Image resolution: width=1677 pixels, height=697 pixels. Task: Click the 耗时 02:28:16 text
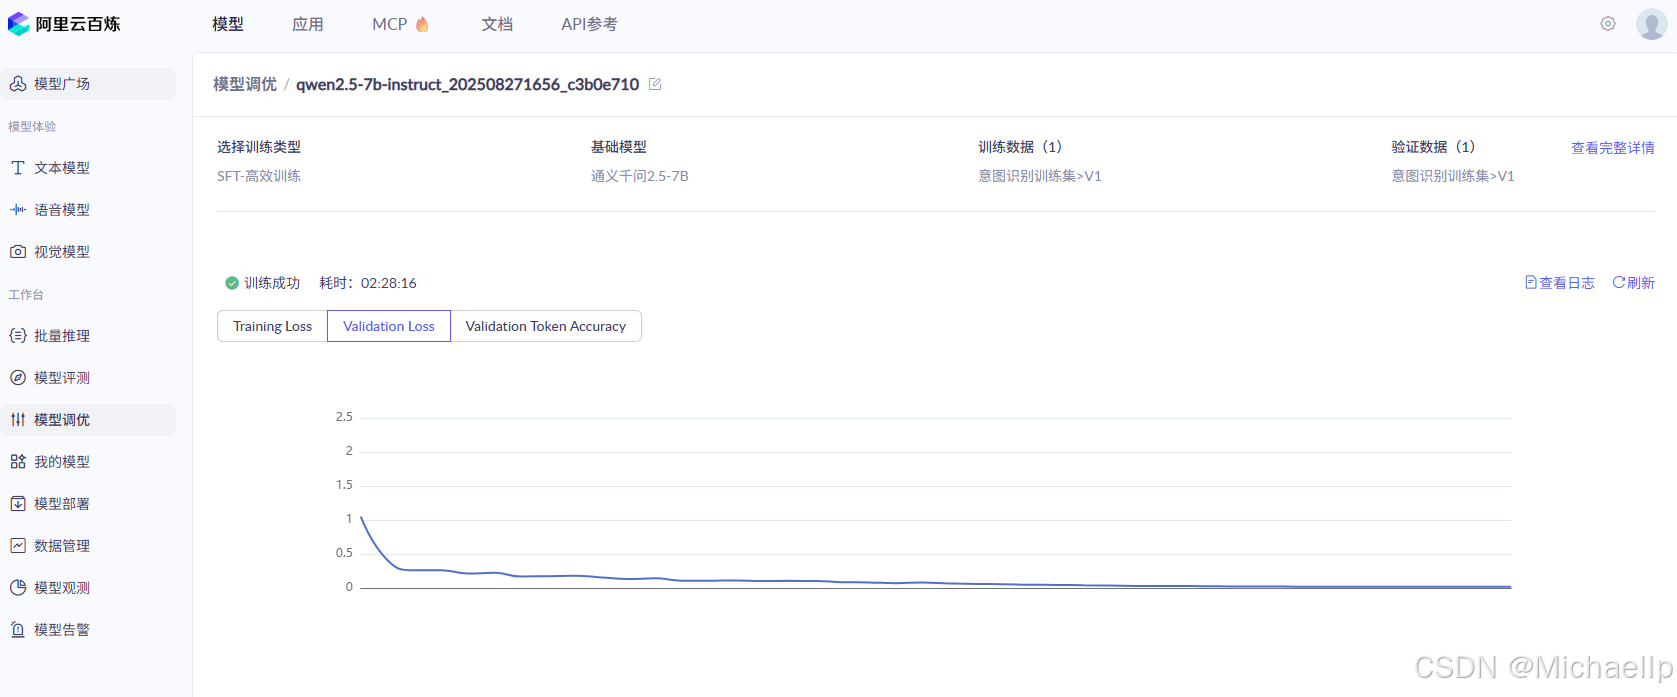(368, 283)
